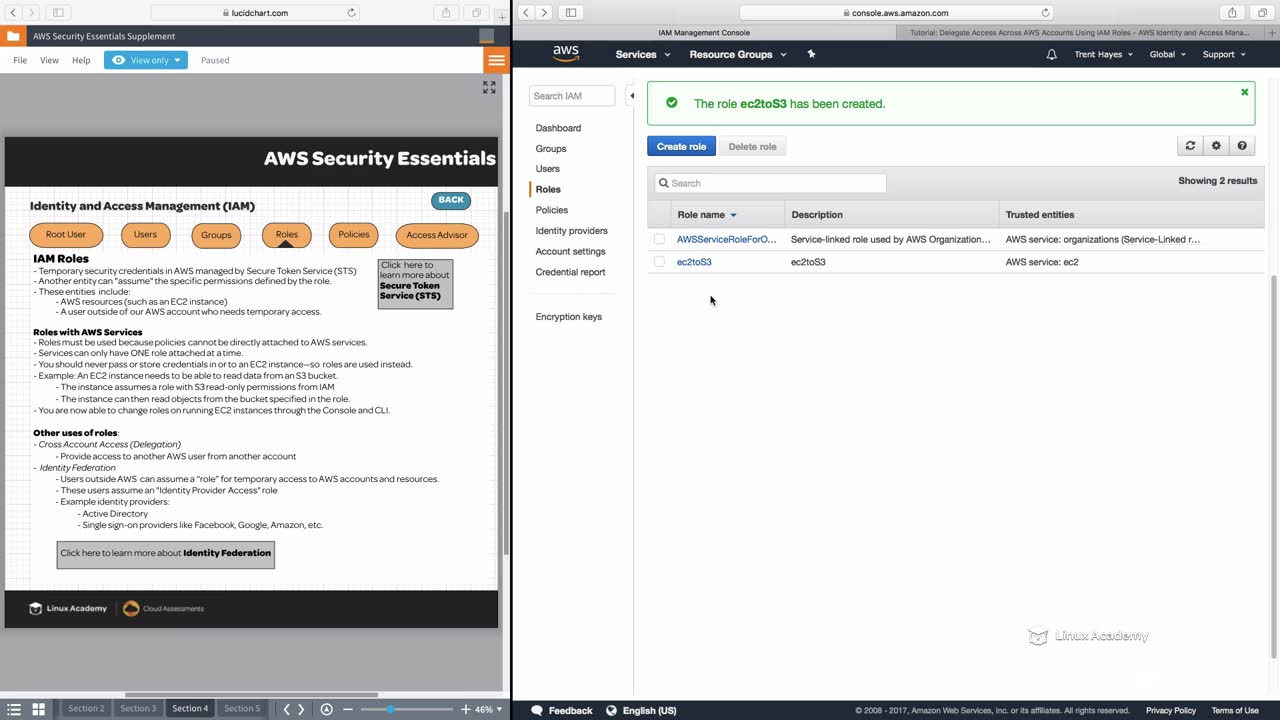Select the ec2toS3 role checkbox
1280x720 pixels.
pos(659,262)
